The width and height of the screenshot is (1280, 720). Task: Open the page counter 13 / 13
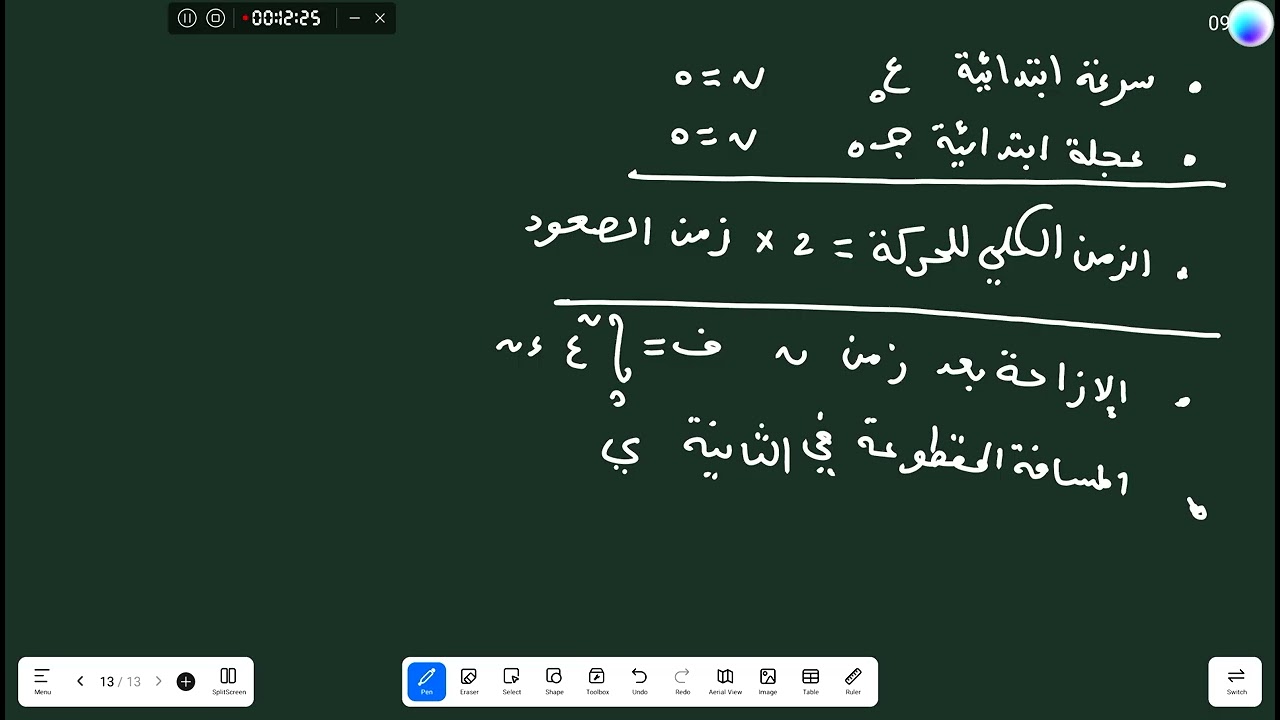[120, 682]
